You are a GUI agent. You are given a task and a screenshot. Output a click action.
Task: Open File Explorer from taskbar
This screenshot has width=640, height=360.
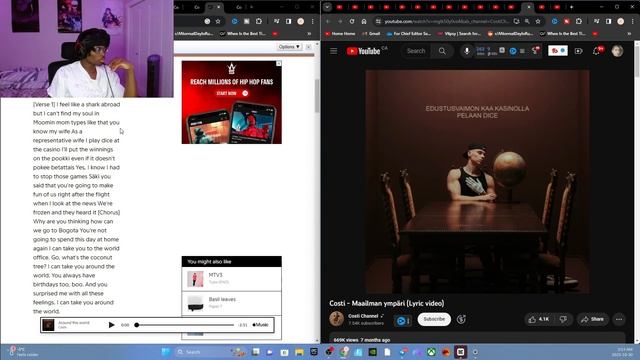click(x=299, y=352)
